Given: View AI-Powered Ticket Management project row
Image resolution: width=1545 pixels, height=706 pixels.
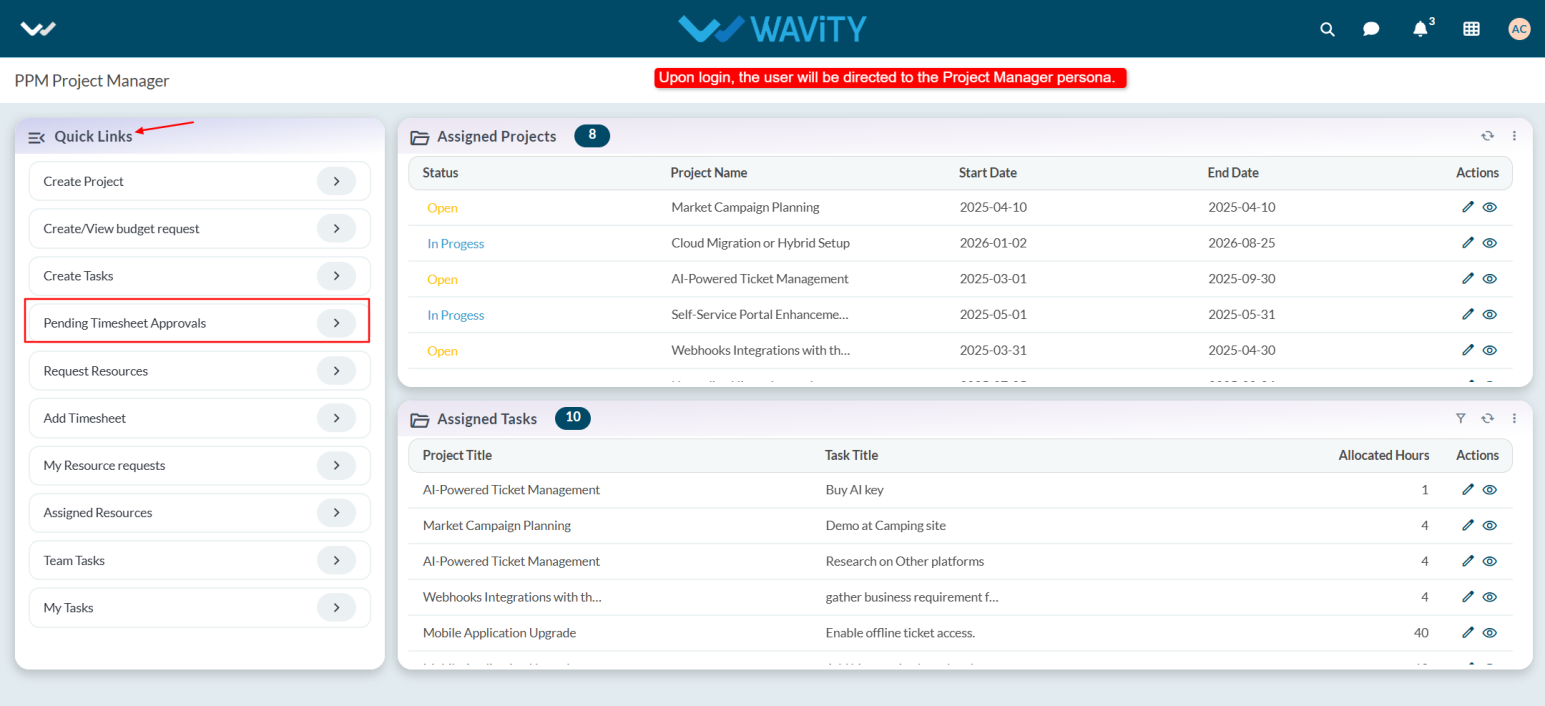Looking at the screenshot, I should 1489,279.
